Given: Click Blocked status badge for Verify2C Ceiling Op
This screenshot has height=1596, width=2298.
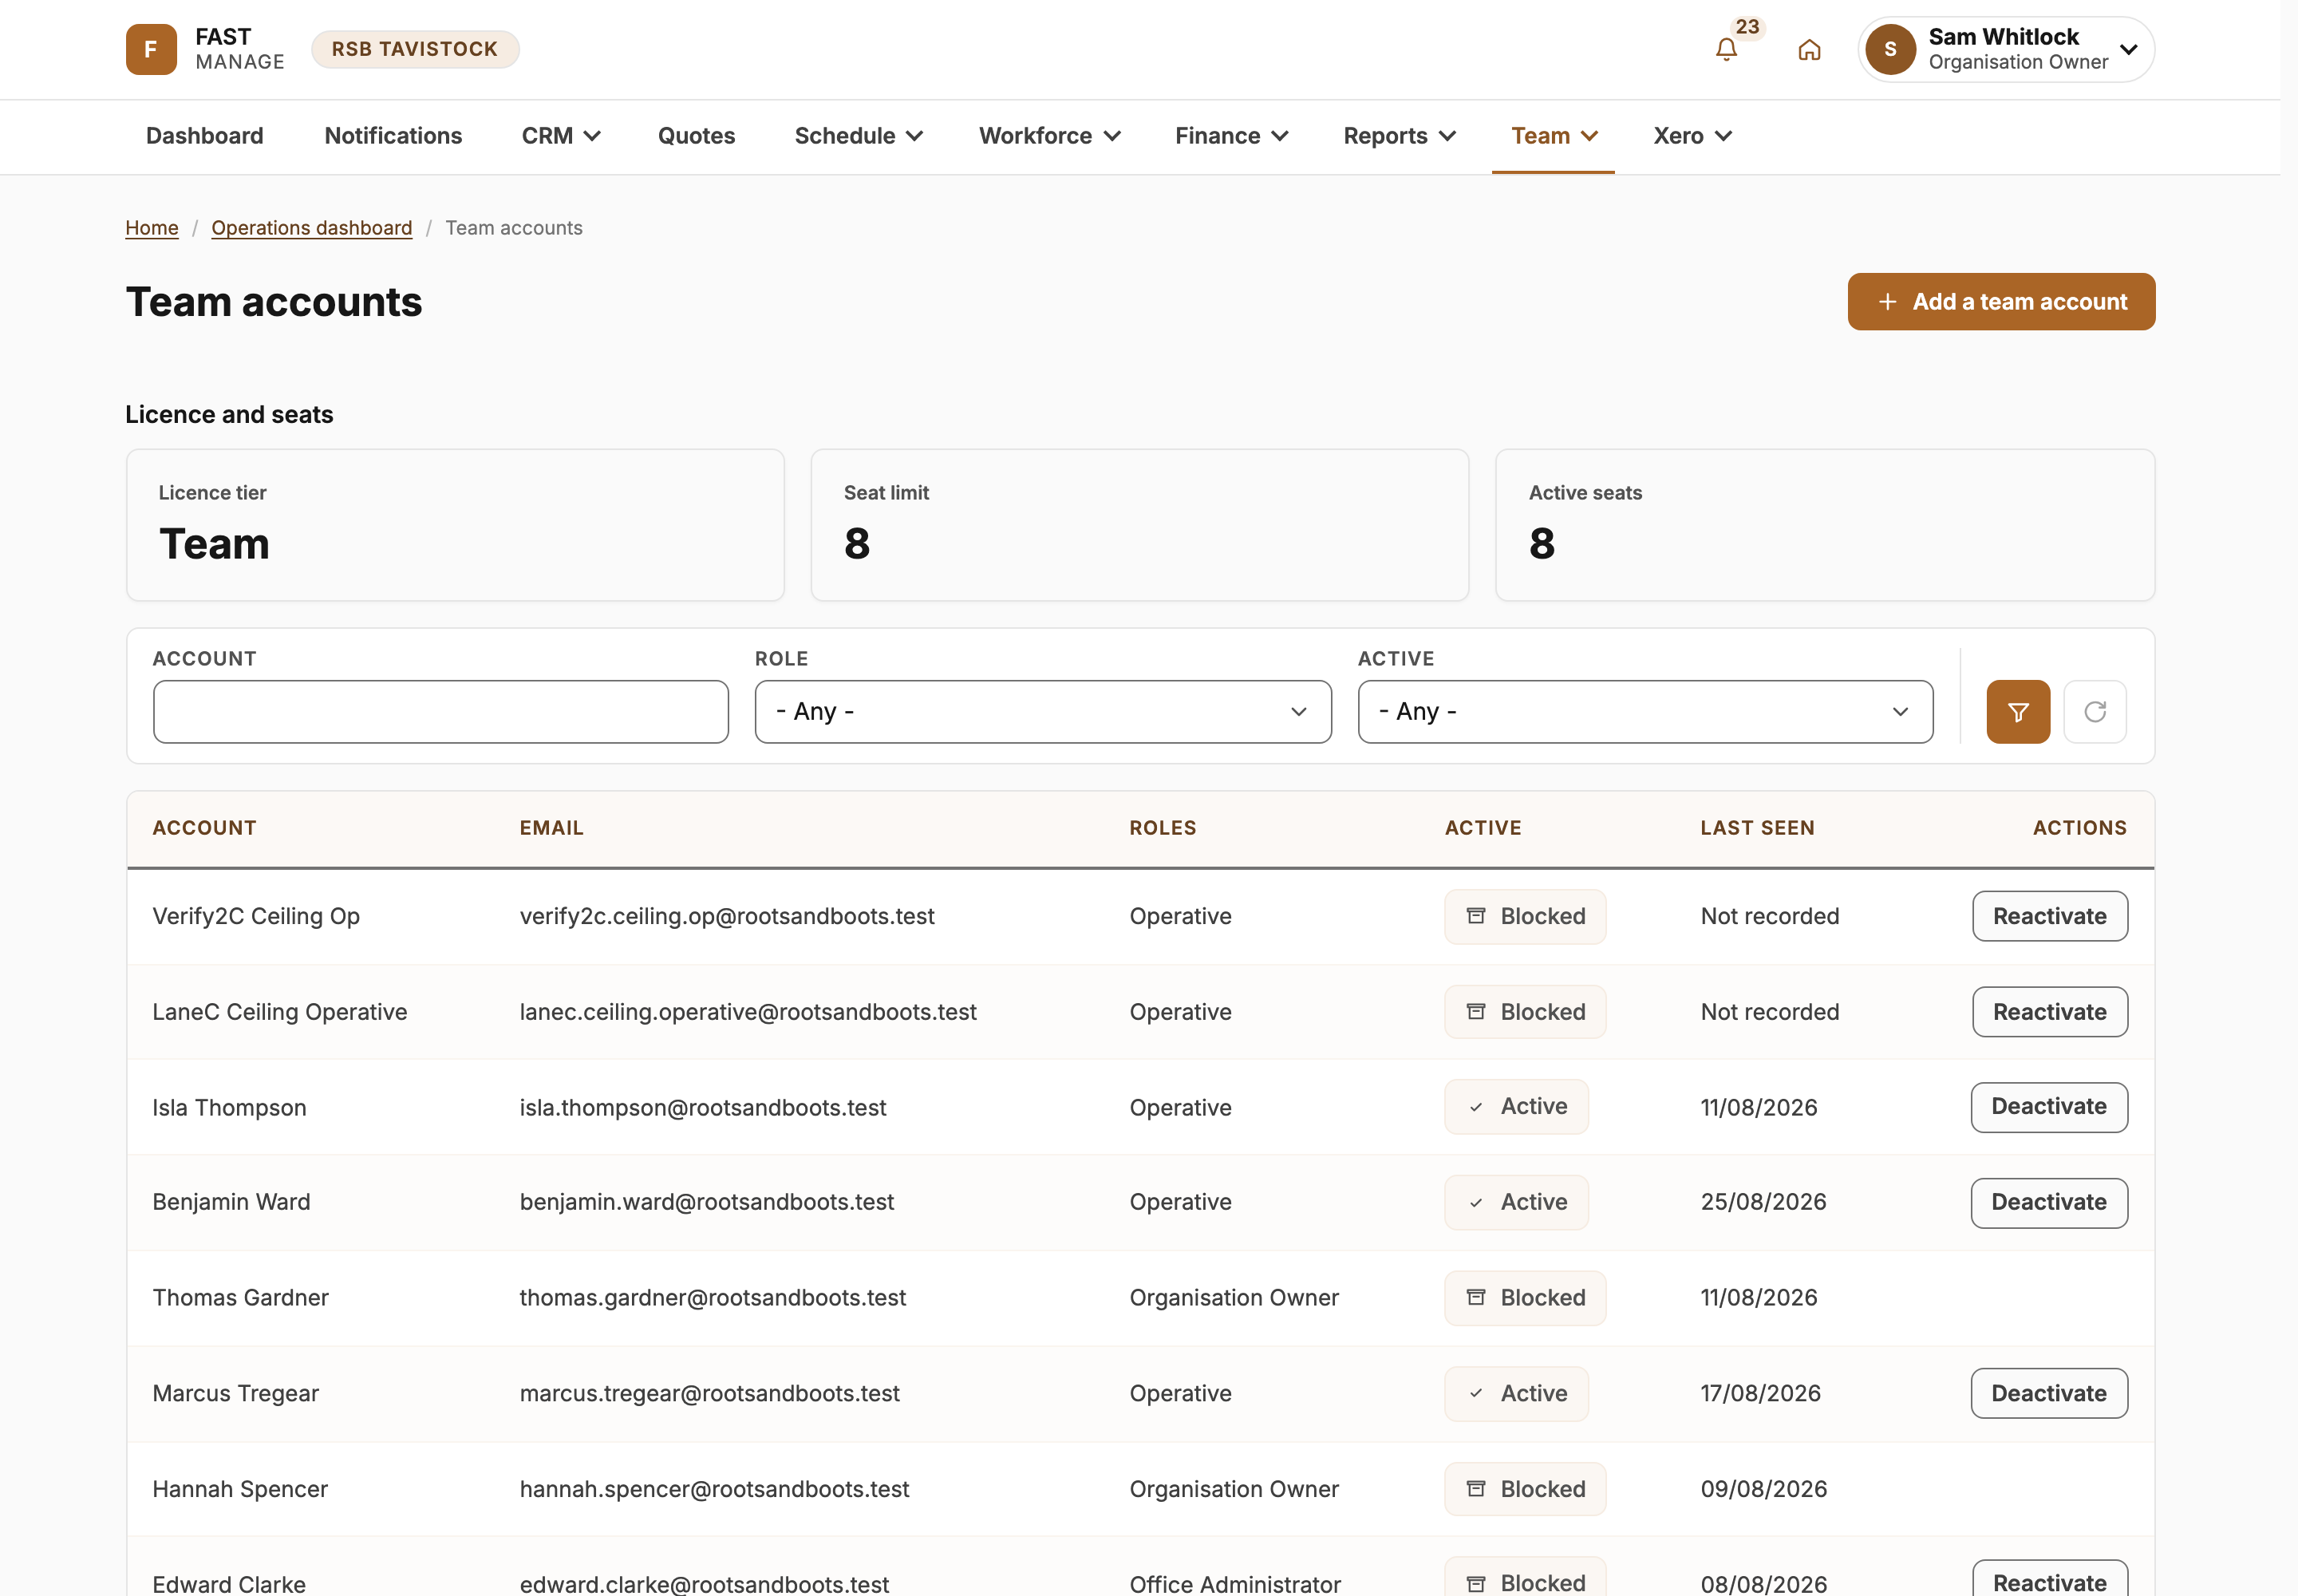Looking at the screenshot, I should click(x=1525, y=916).
